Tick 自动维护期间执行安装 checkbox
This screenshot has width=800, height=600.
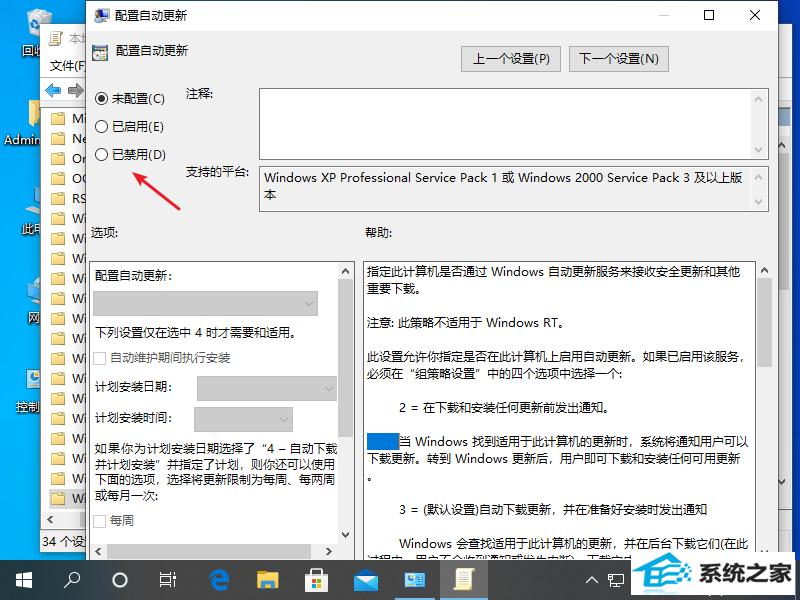[100, 358]
